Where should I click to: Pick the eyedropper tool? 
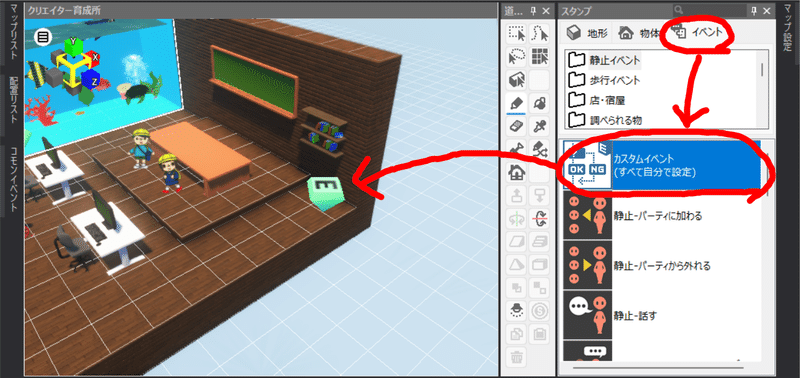539,127
